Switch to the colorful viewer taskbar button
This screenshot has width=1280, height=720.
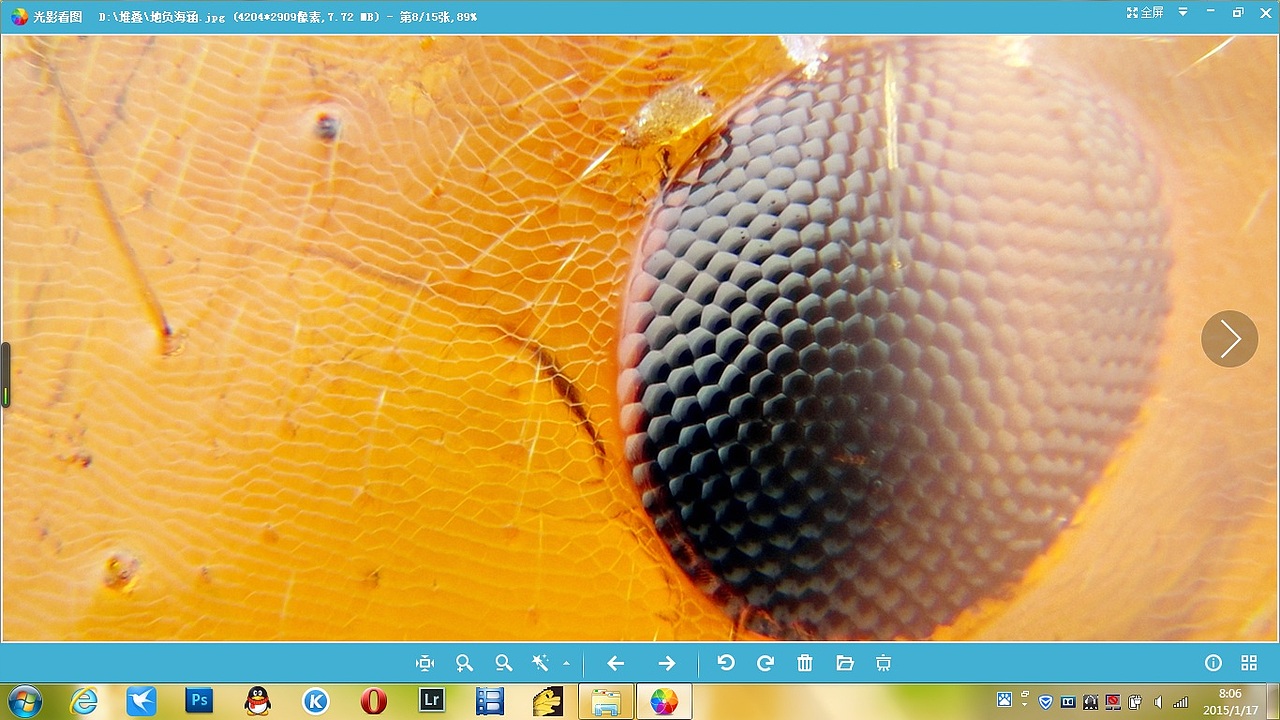663,702
